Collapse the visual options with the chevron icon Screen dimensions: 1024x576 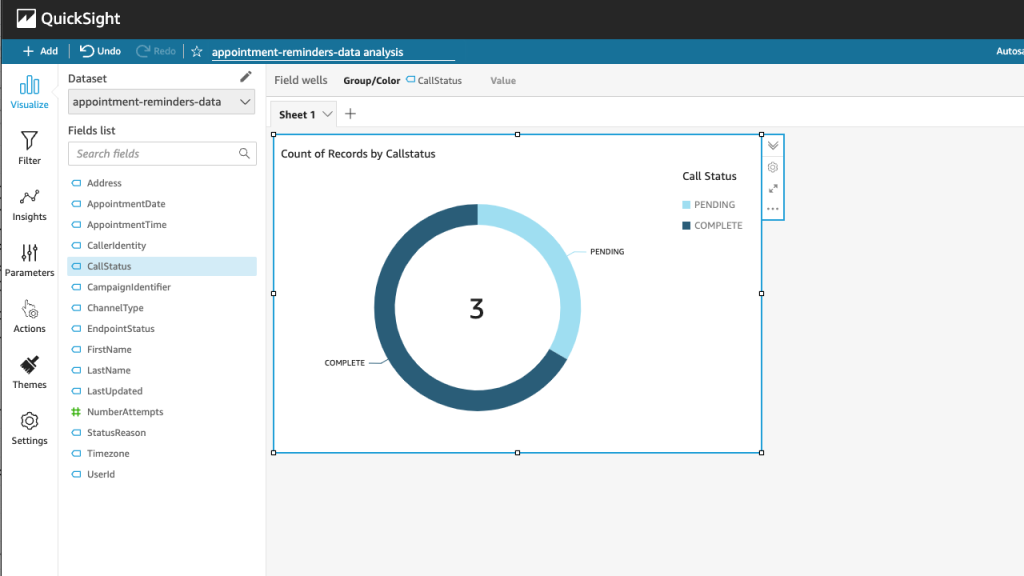[x=772, y=145]
